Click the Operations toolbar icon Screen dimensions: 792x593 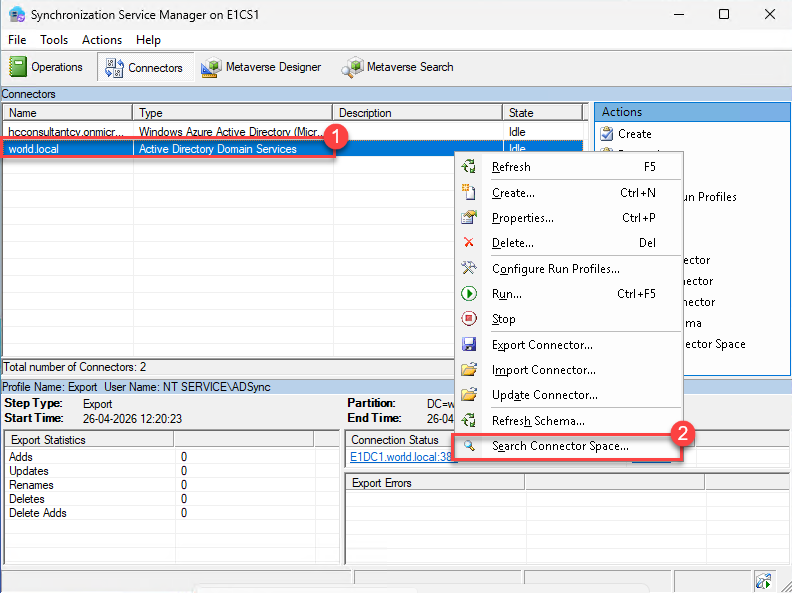click(19, 67)
